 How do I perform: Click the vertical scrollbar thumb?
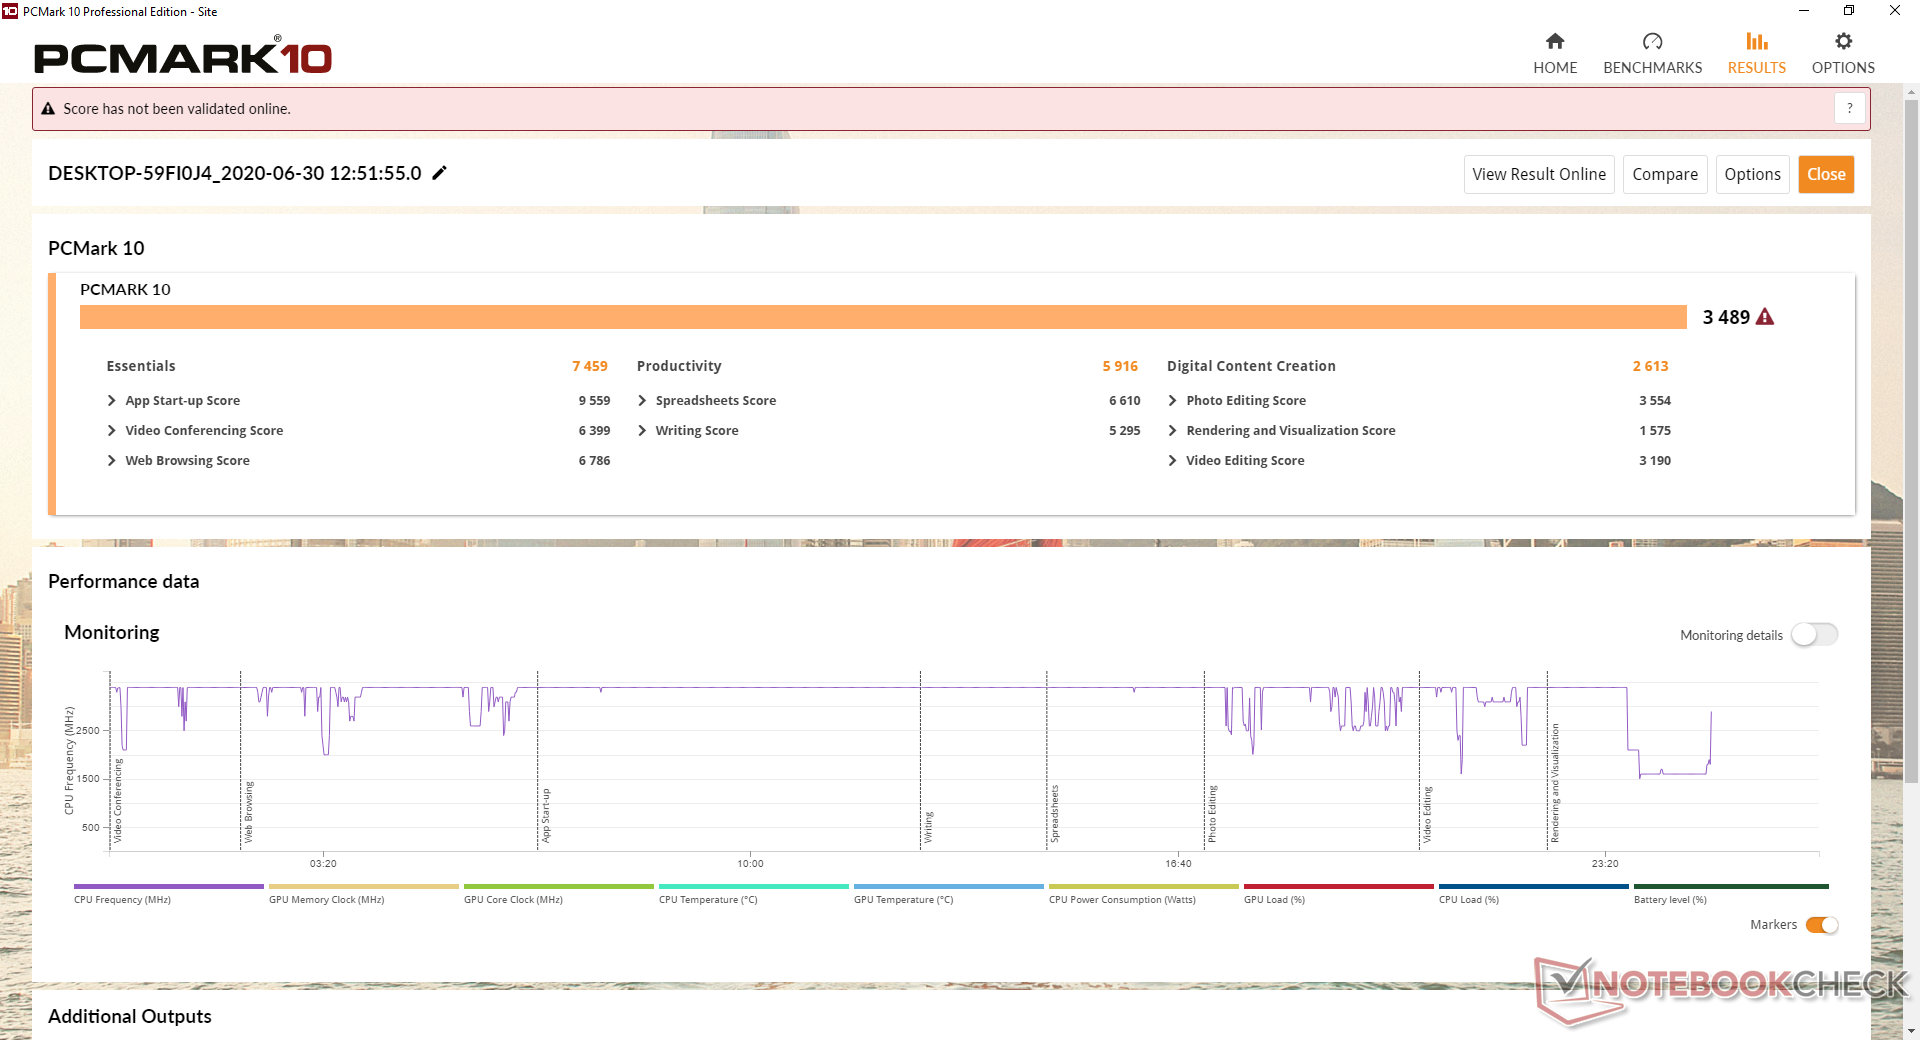click(x=1911, y=440)
